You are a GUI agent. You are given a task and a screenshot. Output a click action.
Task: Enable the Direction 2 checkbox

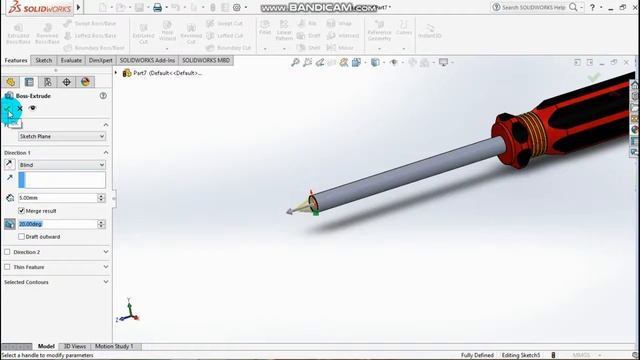pyautogui.click(x=7, y=252)
